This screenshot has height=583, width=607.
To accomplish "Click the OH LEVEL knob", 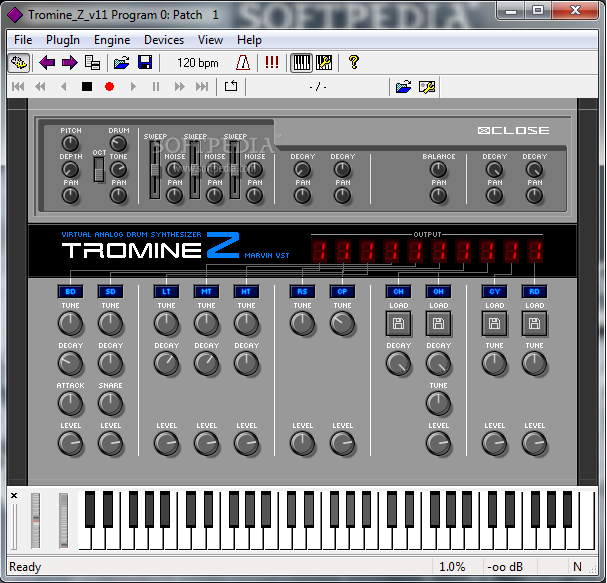I will click(438, 443).
